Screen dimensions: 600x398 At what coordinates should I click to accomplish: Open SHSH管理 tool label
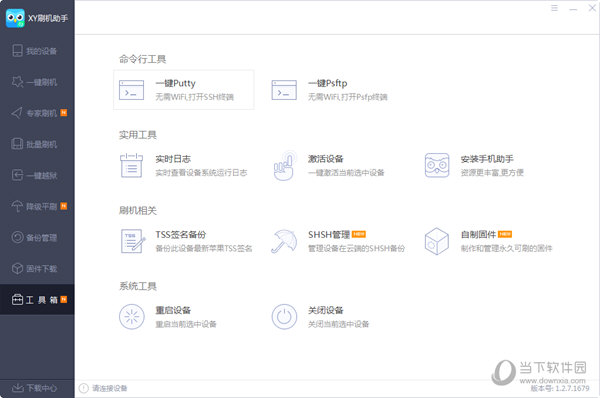(x=329, y=235)
